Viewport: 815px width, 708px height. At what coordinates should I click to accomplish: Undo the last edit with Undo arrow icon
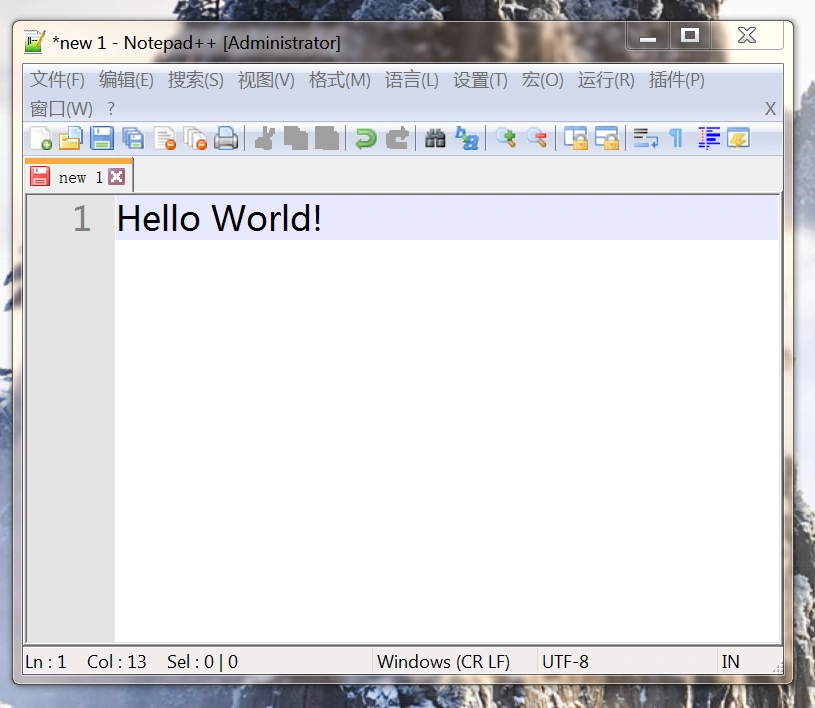[x=365, y=138]
